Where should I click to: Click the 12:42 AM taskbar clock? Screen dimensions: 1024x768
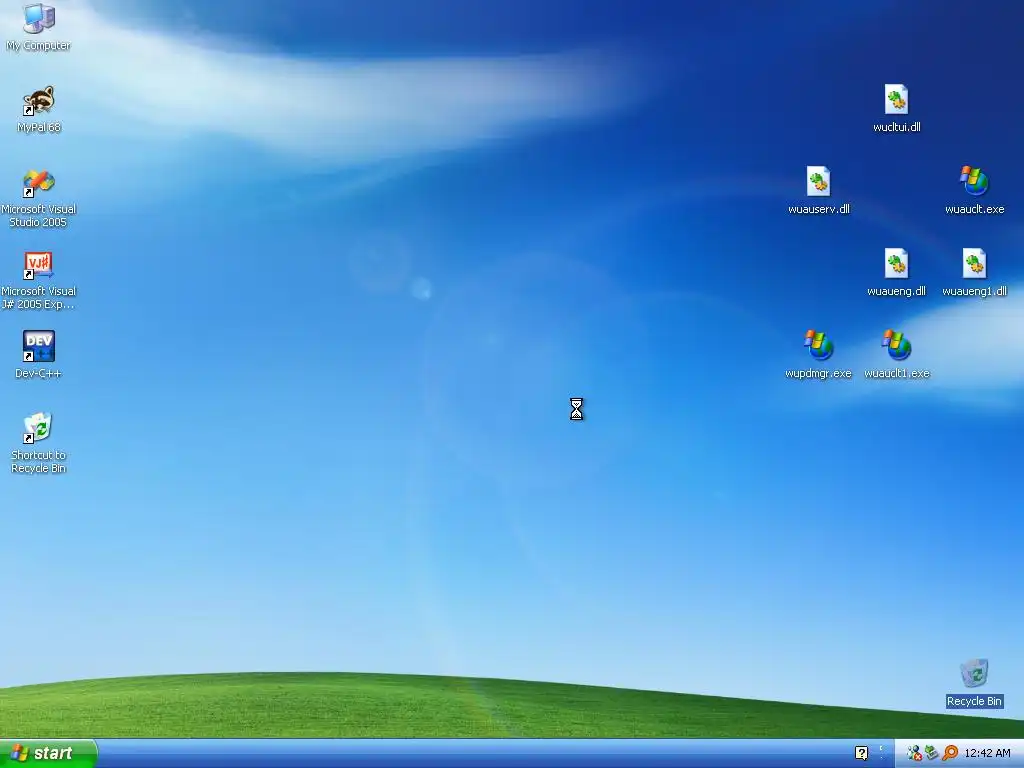[987, 753]
